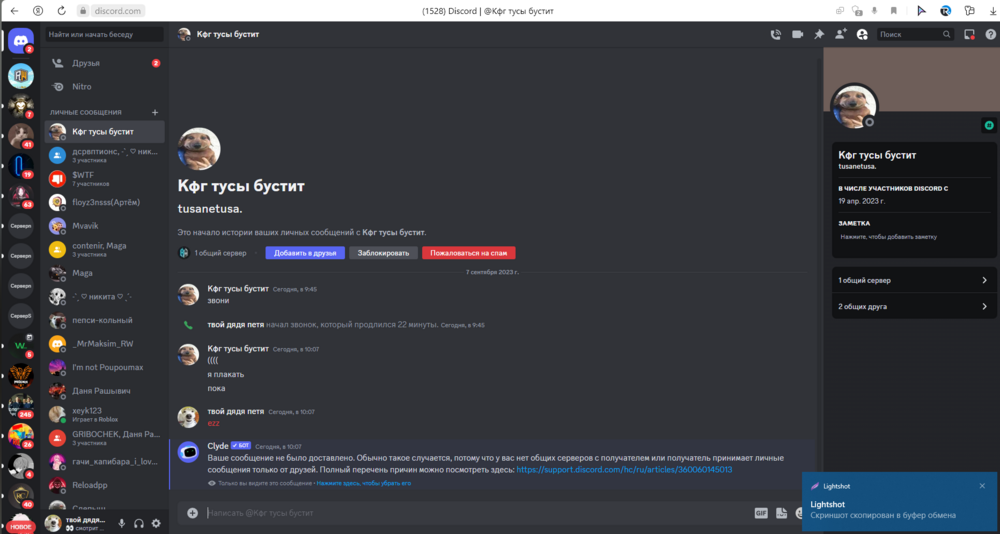Open the 1 общий сервер link under the chat intro
The width and height of the screenshot is (1000, 534).
point(220,253)
